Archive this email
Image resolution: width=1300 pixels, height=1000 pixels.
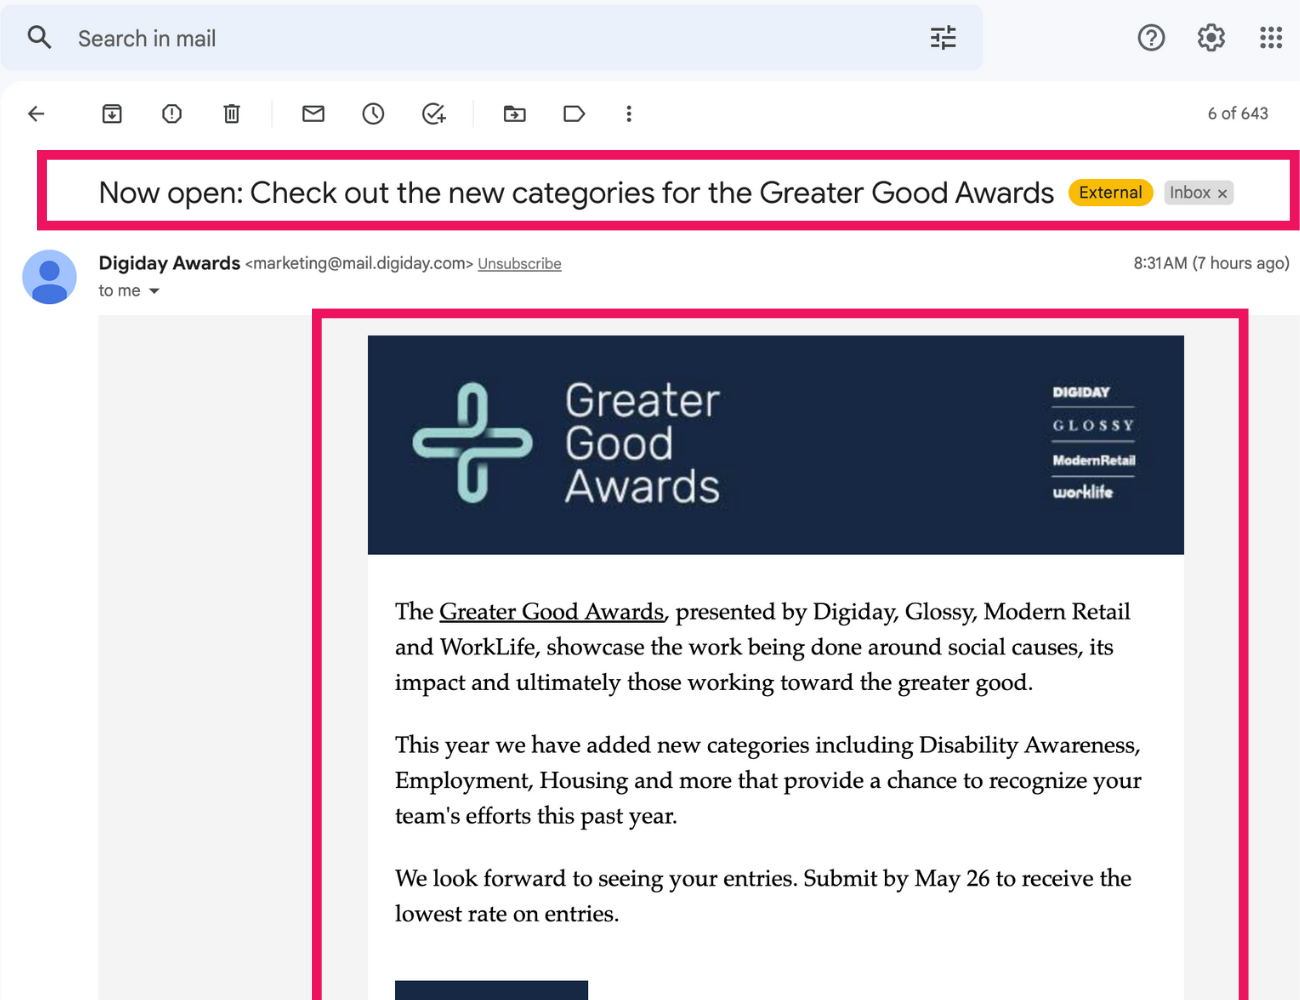pyautogui.click(x=111, y=114)
